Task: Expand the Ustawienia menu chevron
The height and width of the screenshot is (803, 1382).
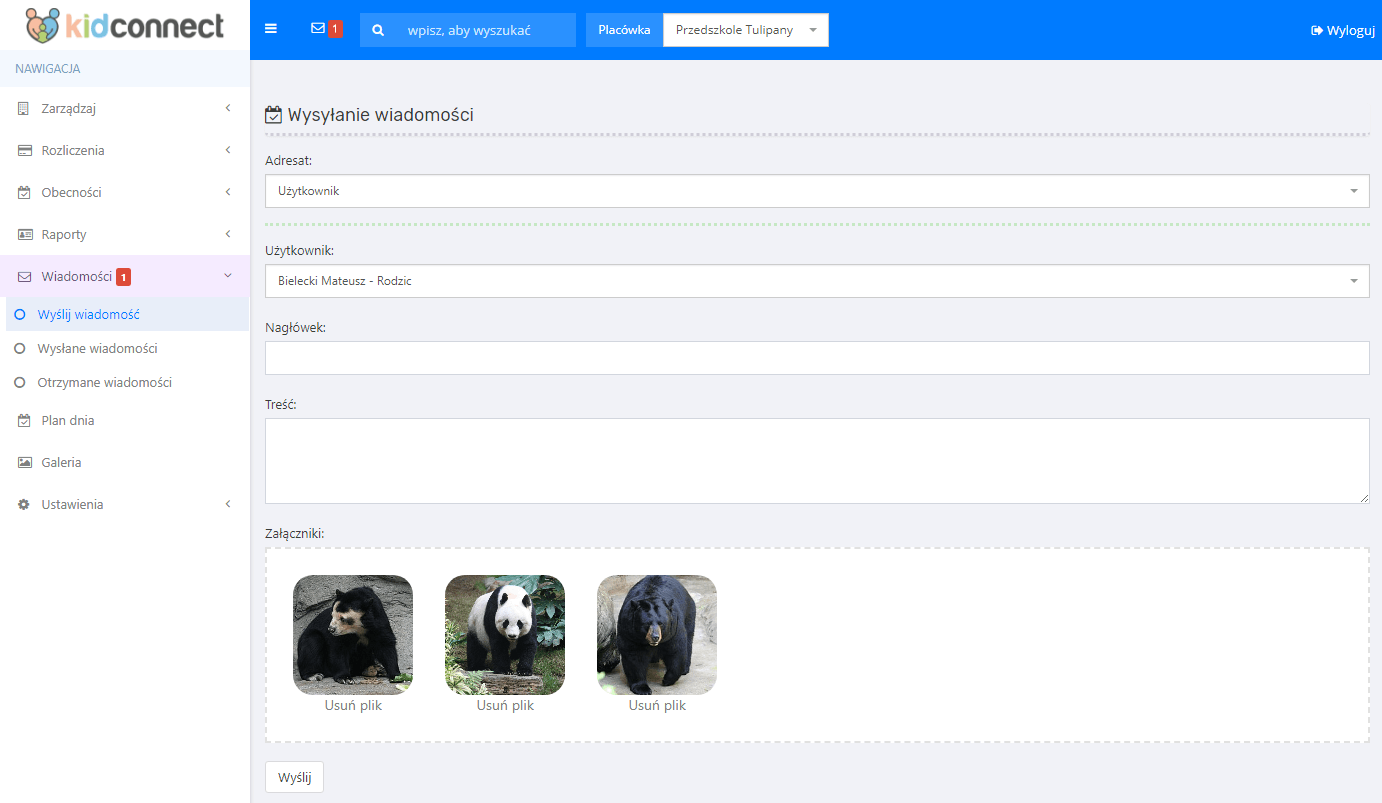Action: (228, 504)
